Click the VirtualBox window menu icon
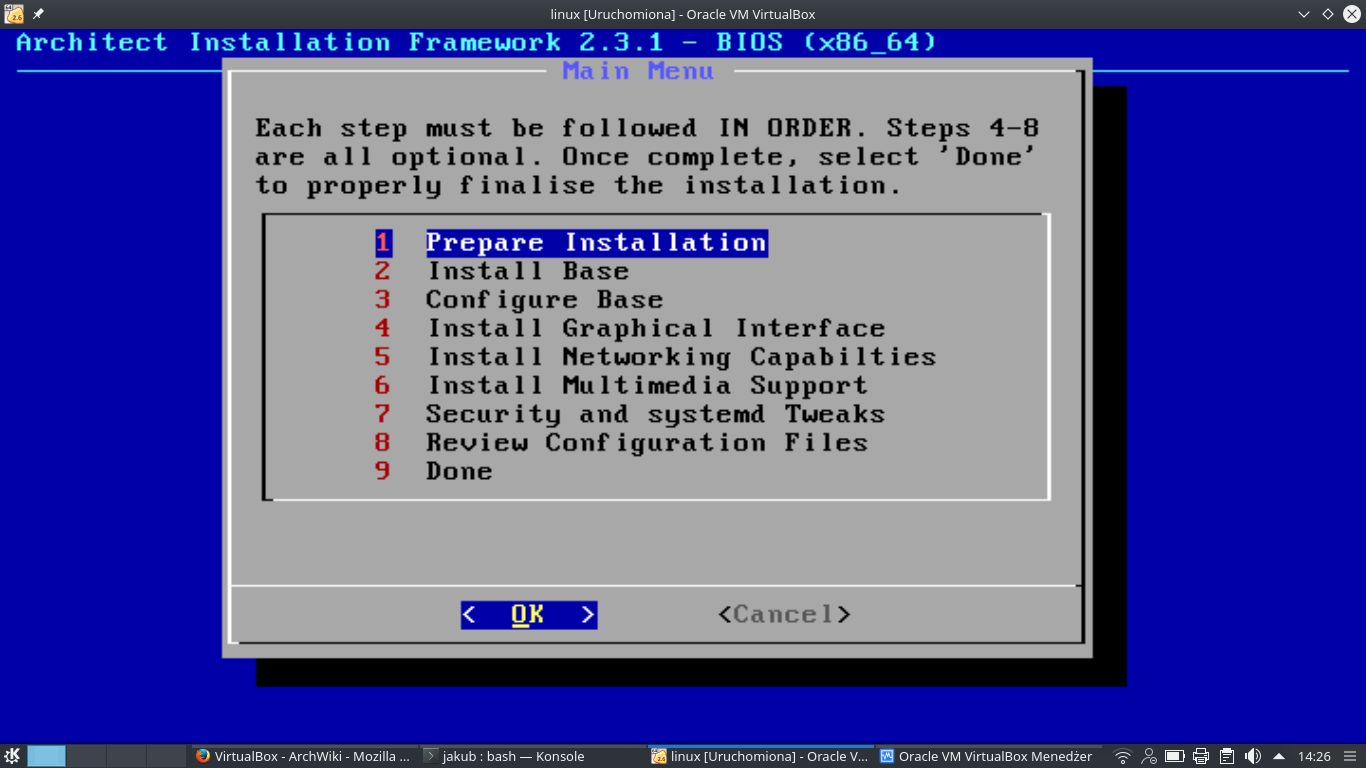Screen dimensions: 1366x768 [x=14, y=14]
